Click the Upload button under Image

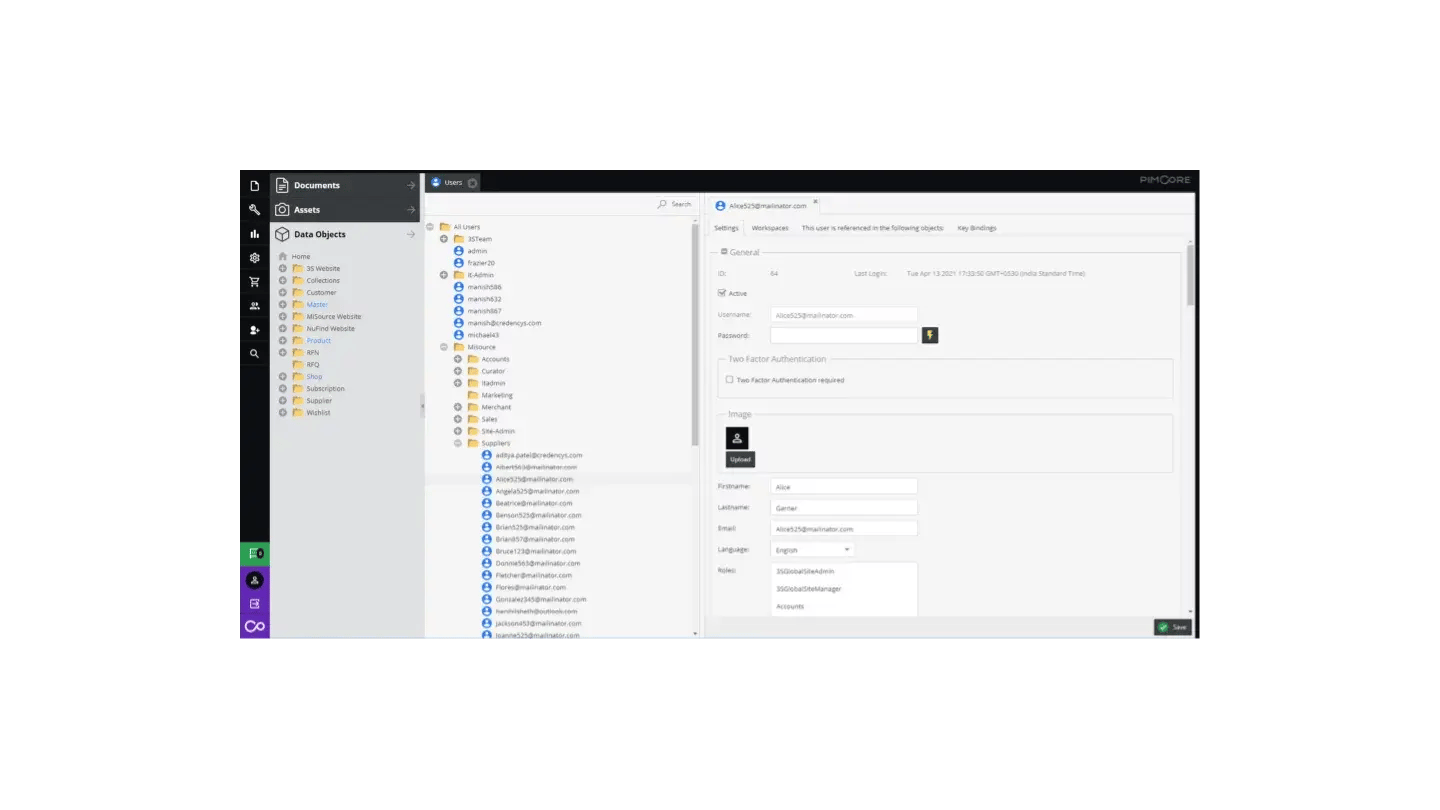click(740, 459)
